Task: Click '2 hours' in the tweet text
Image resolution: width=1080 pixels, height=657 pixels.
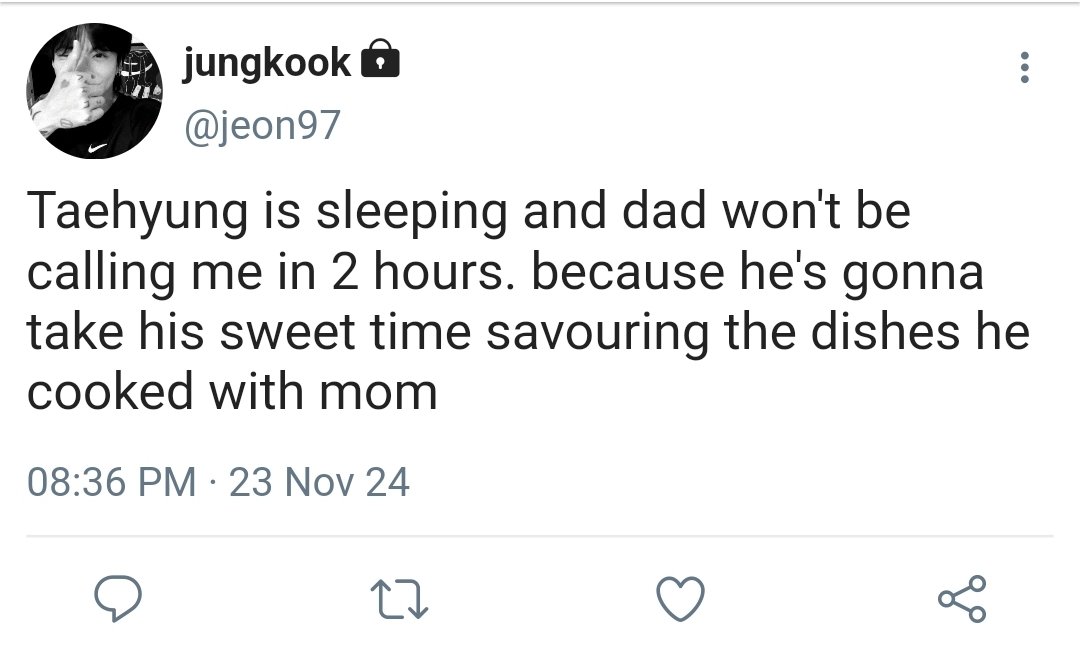Action: coord(417,271)
